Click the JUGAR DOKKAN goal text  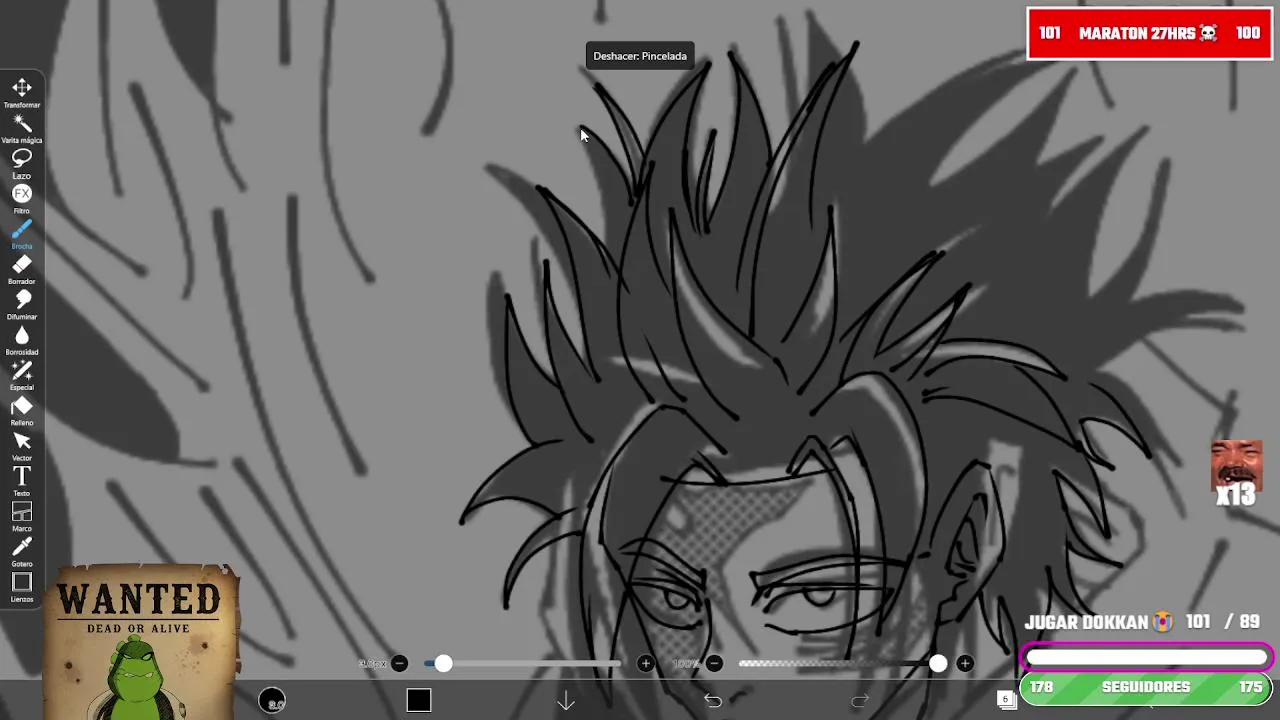(x=1098, y=622)
